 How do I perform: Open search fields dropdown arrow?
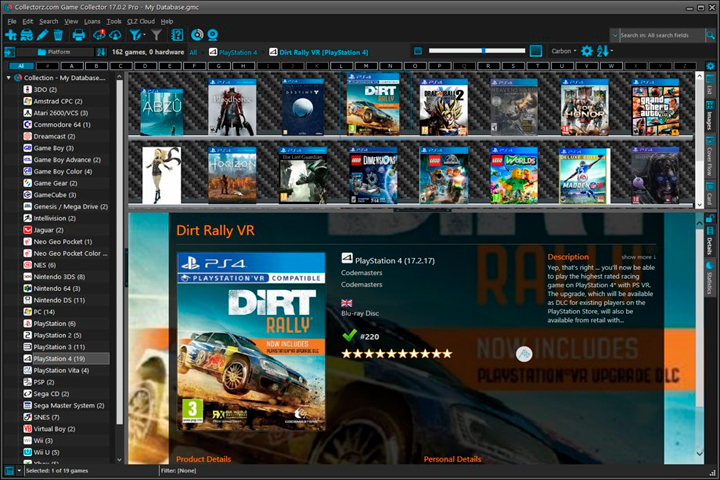[615, 35]
